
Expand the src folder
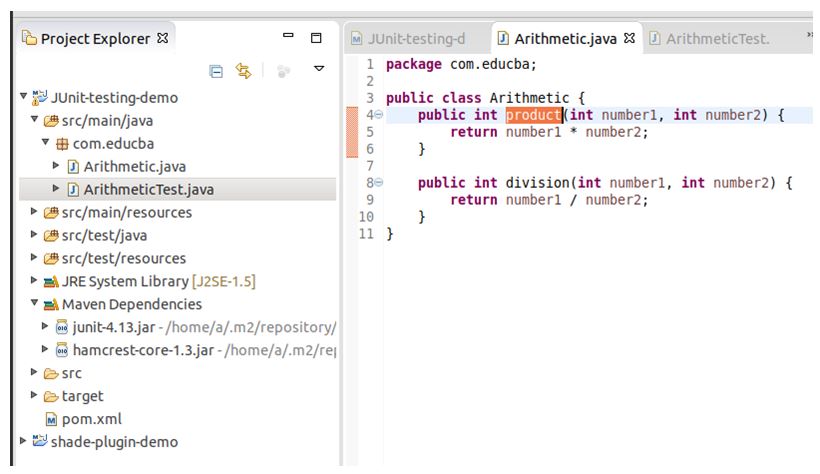(x=34, y=372)
